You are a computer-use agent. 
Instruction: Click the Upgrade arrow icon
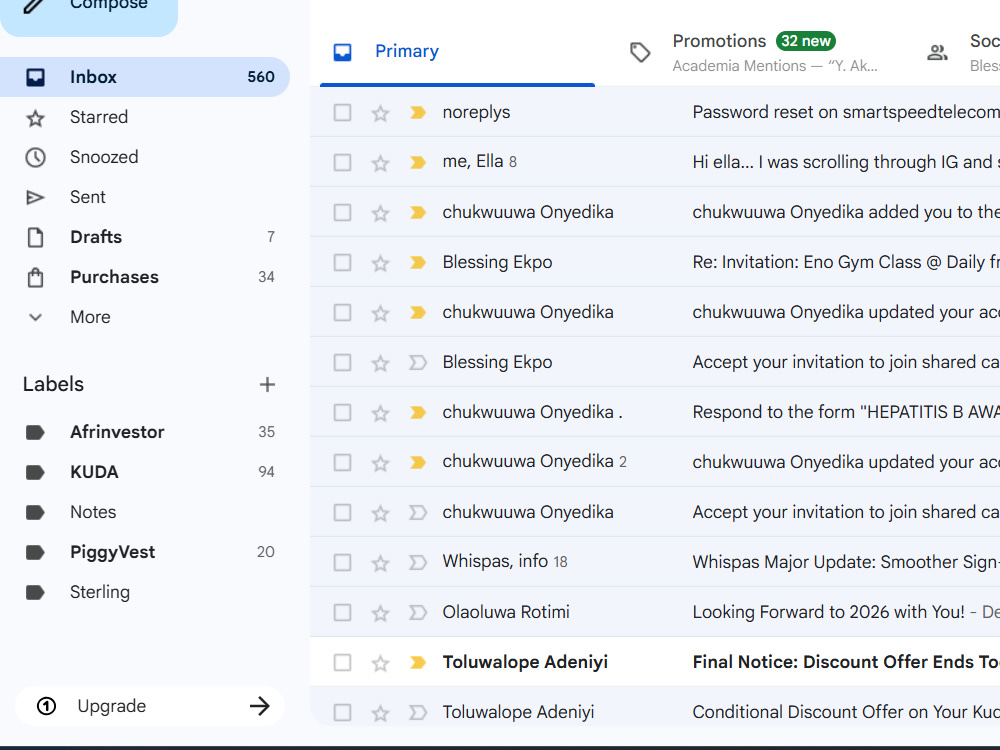(260, 706)
